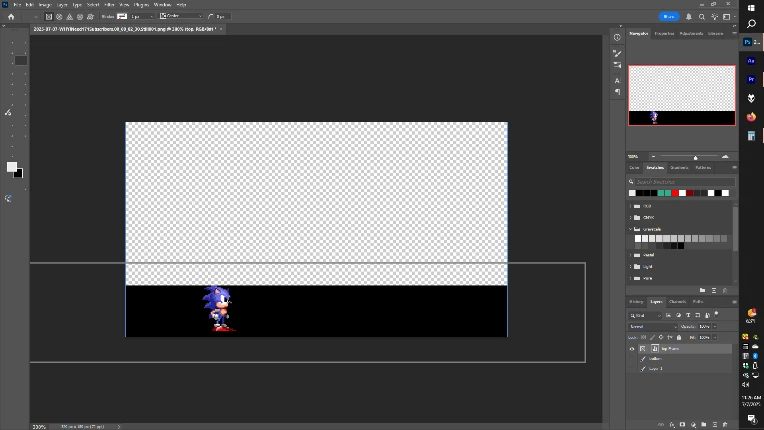
Task: Collapse the Grayscale swatch folder
Action: point(630,229)
